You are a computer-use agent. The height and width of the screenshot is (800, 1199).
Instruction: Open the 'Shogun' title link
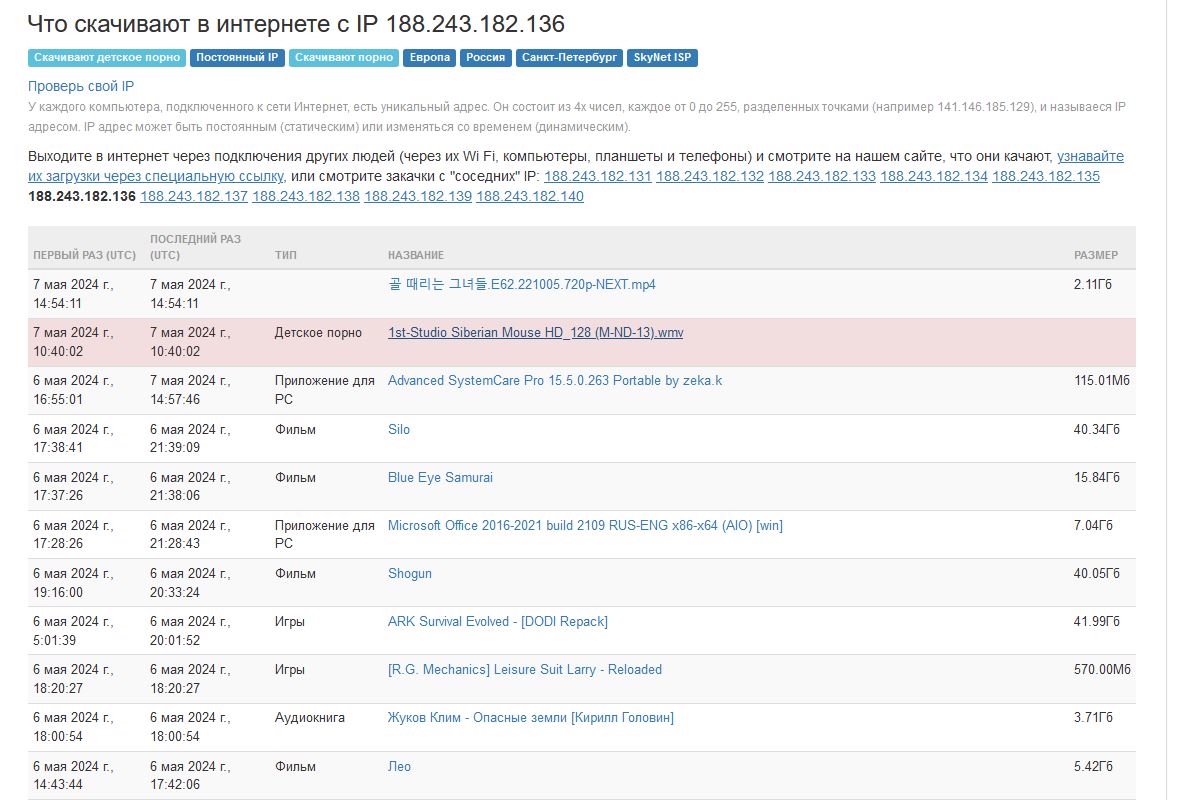pyautogui.click(x=409, y=574)
